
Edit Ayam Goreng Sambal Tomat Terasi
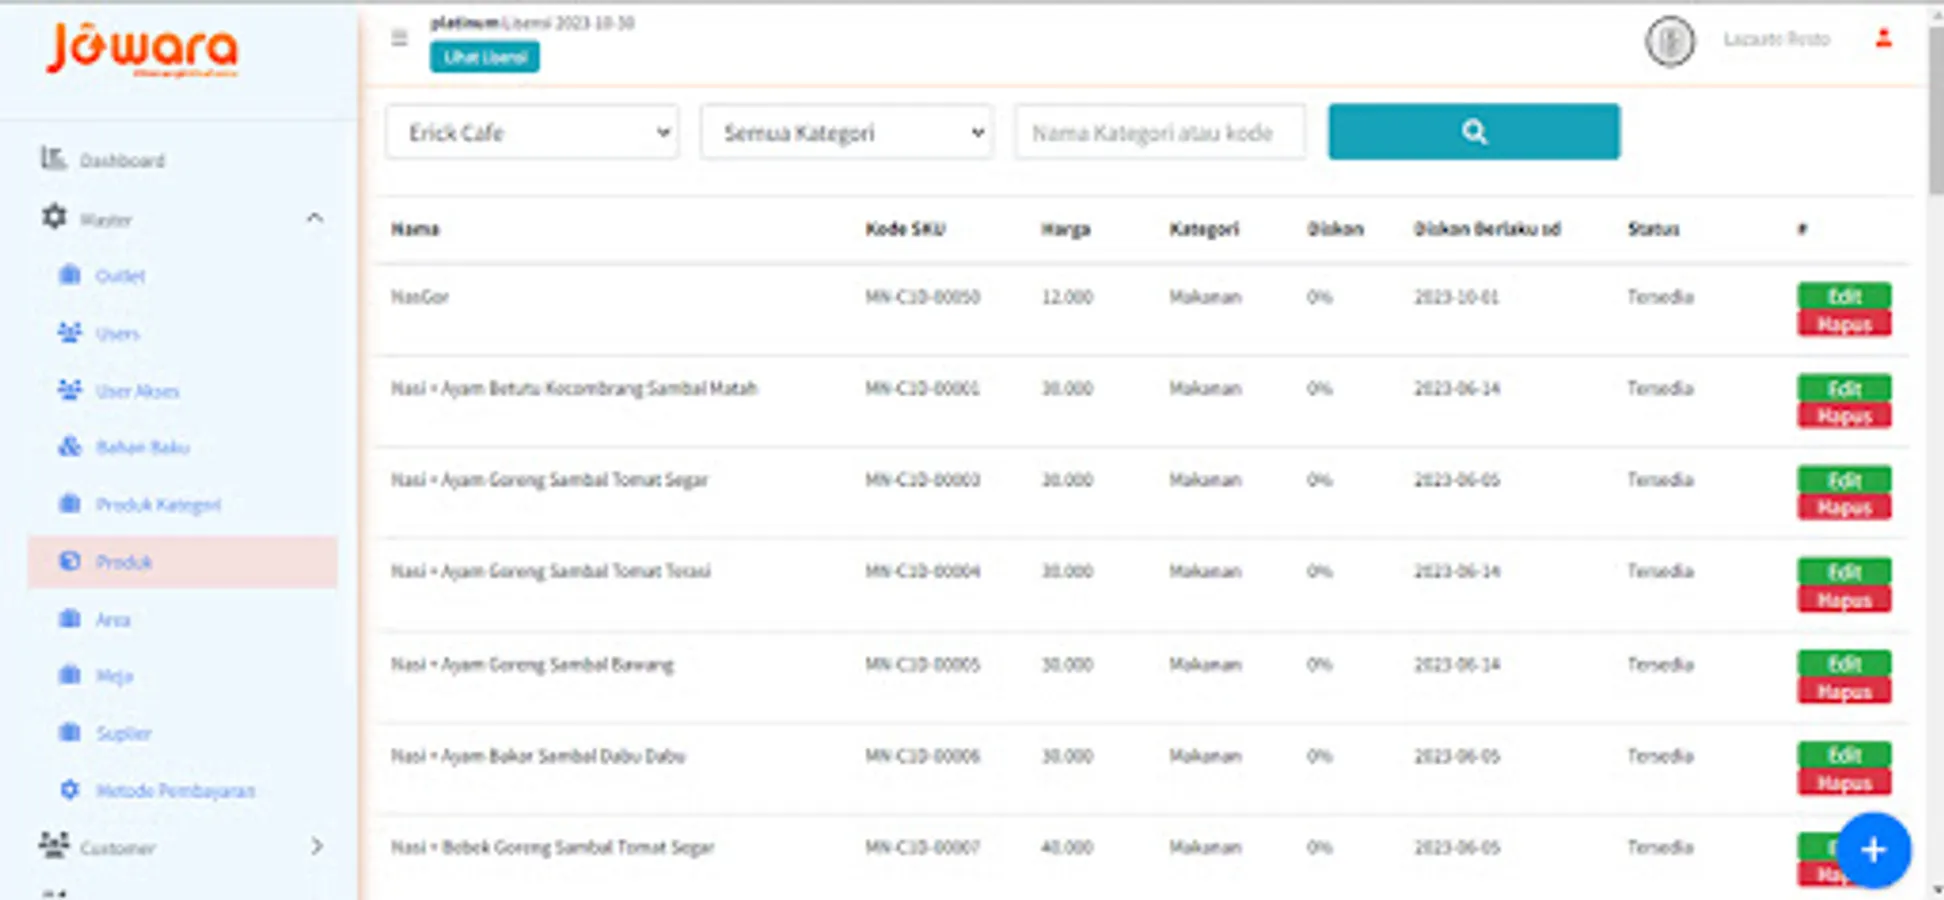pyautogui.click(x=1844, y=572)
